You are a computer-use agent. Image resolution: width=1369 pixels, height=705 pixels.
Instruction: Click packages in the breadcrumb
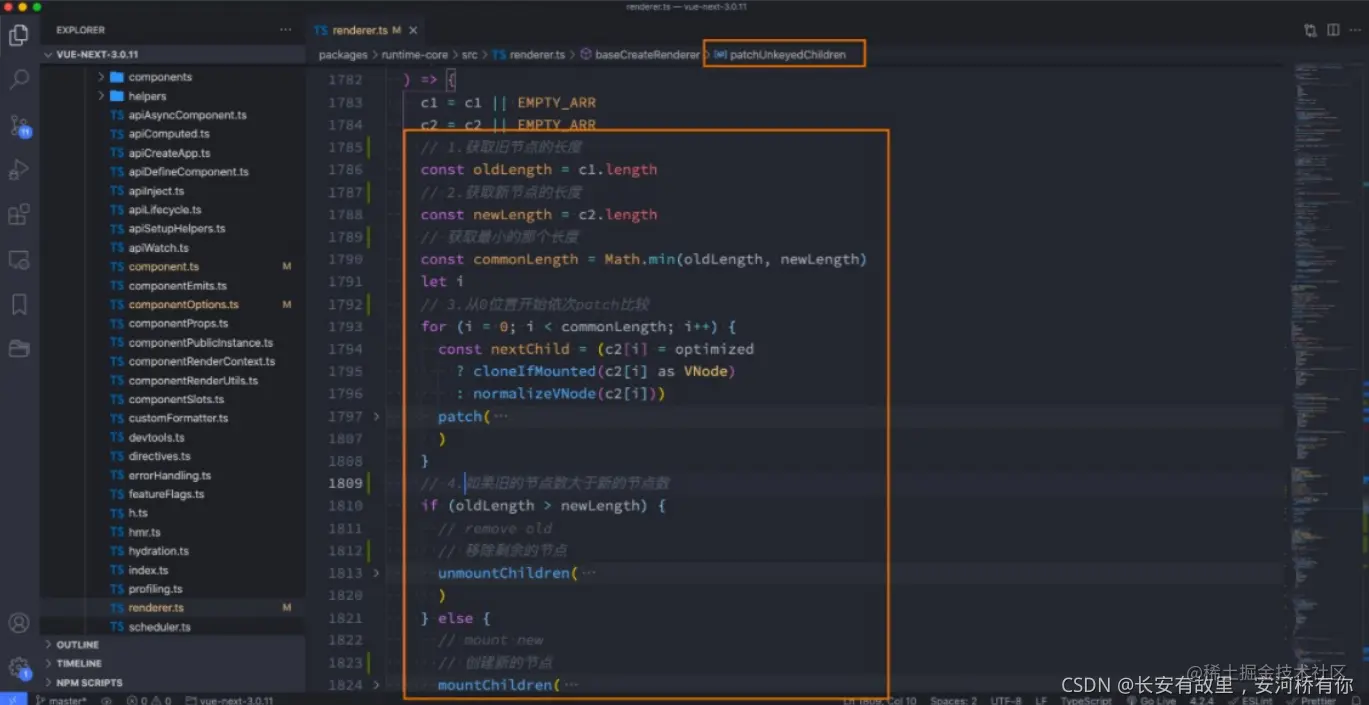(x=343, y=55)
